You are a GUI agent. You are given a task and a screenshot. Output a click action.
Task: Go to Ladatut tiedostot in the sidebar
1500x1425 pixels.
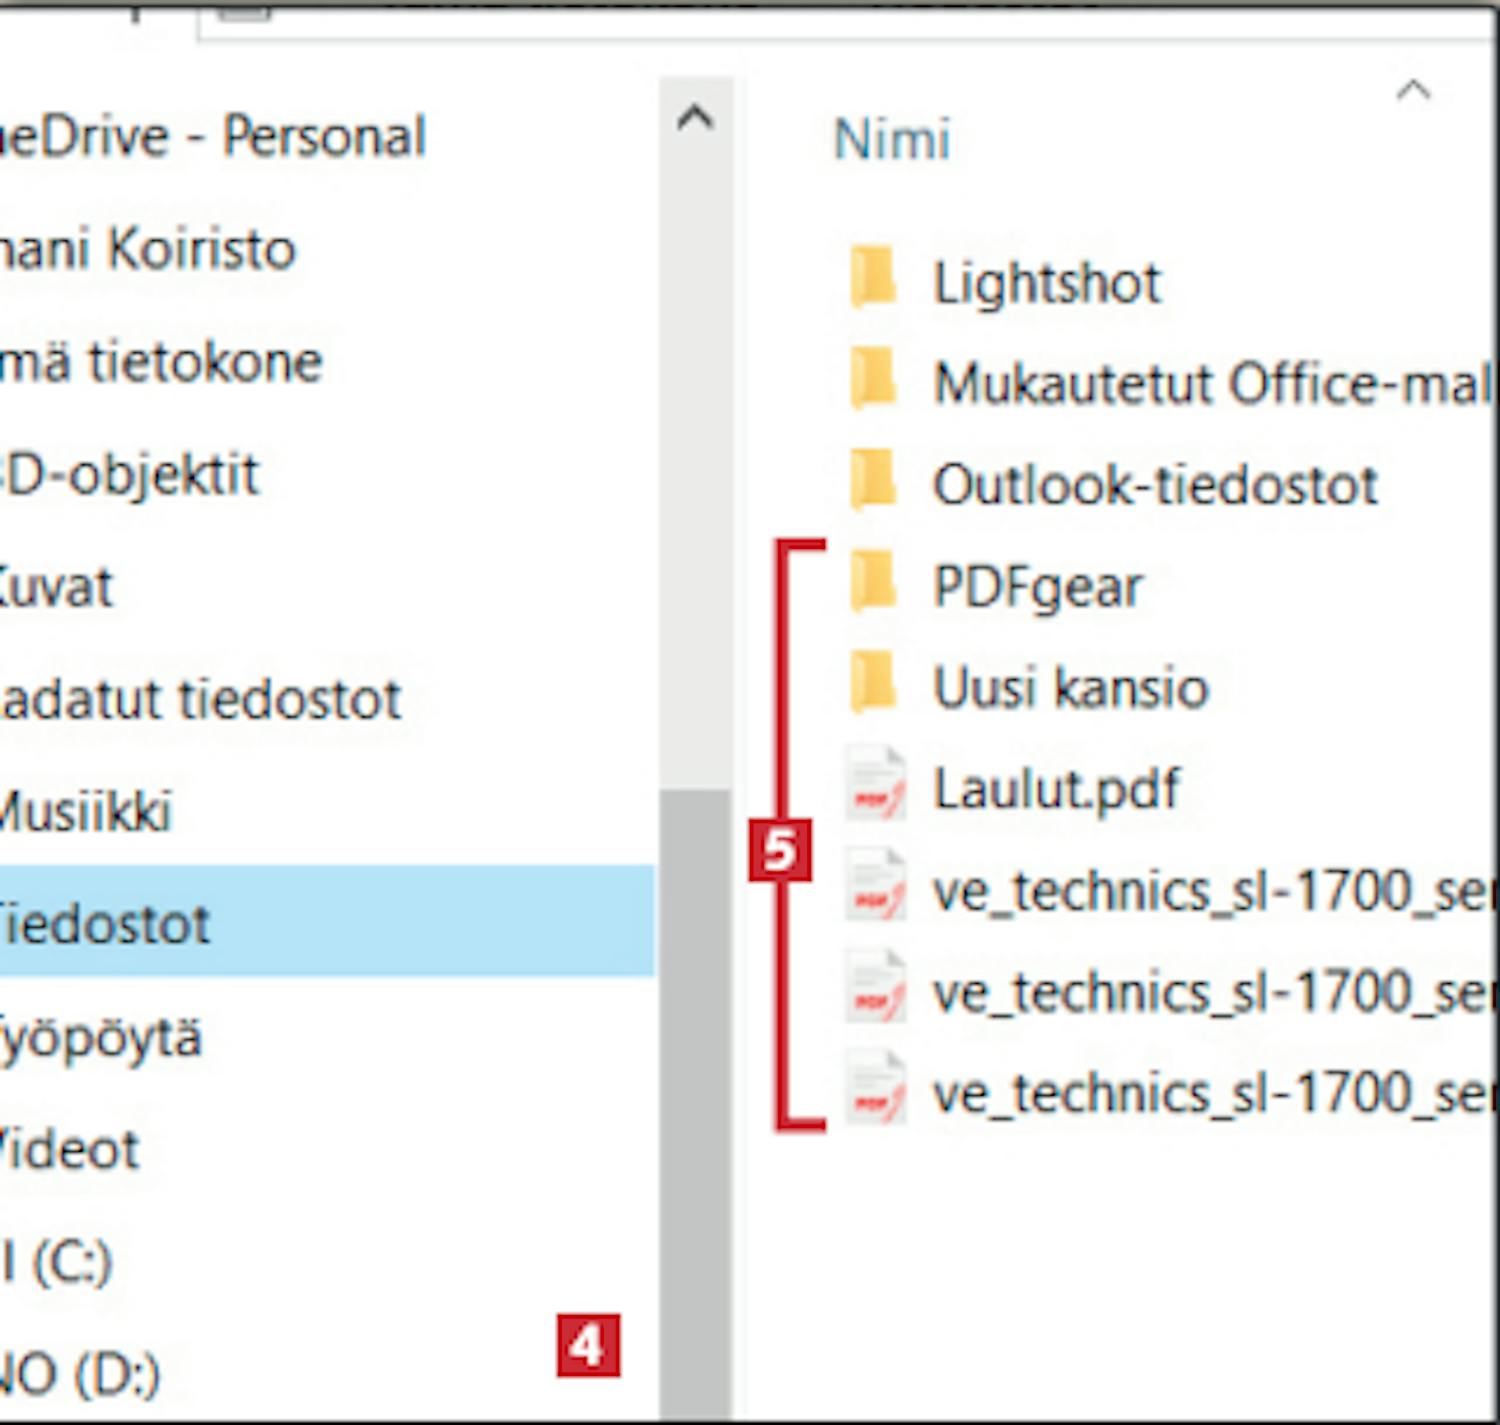point(200,699)
